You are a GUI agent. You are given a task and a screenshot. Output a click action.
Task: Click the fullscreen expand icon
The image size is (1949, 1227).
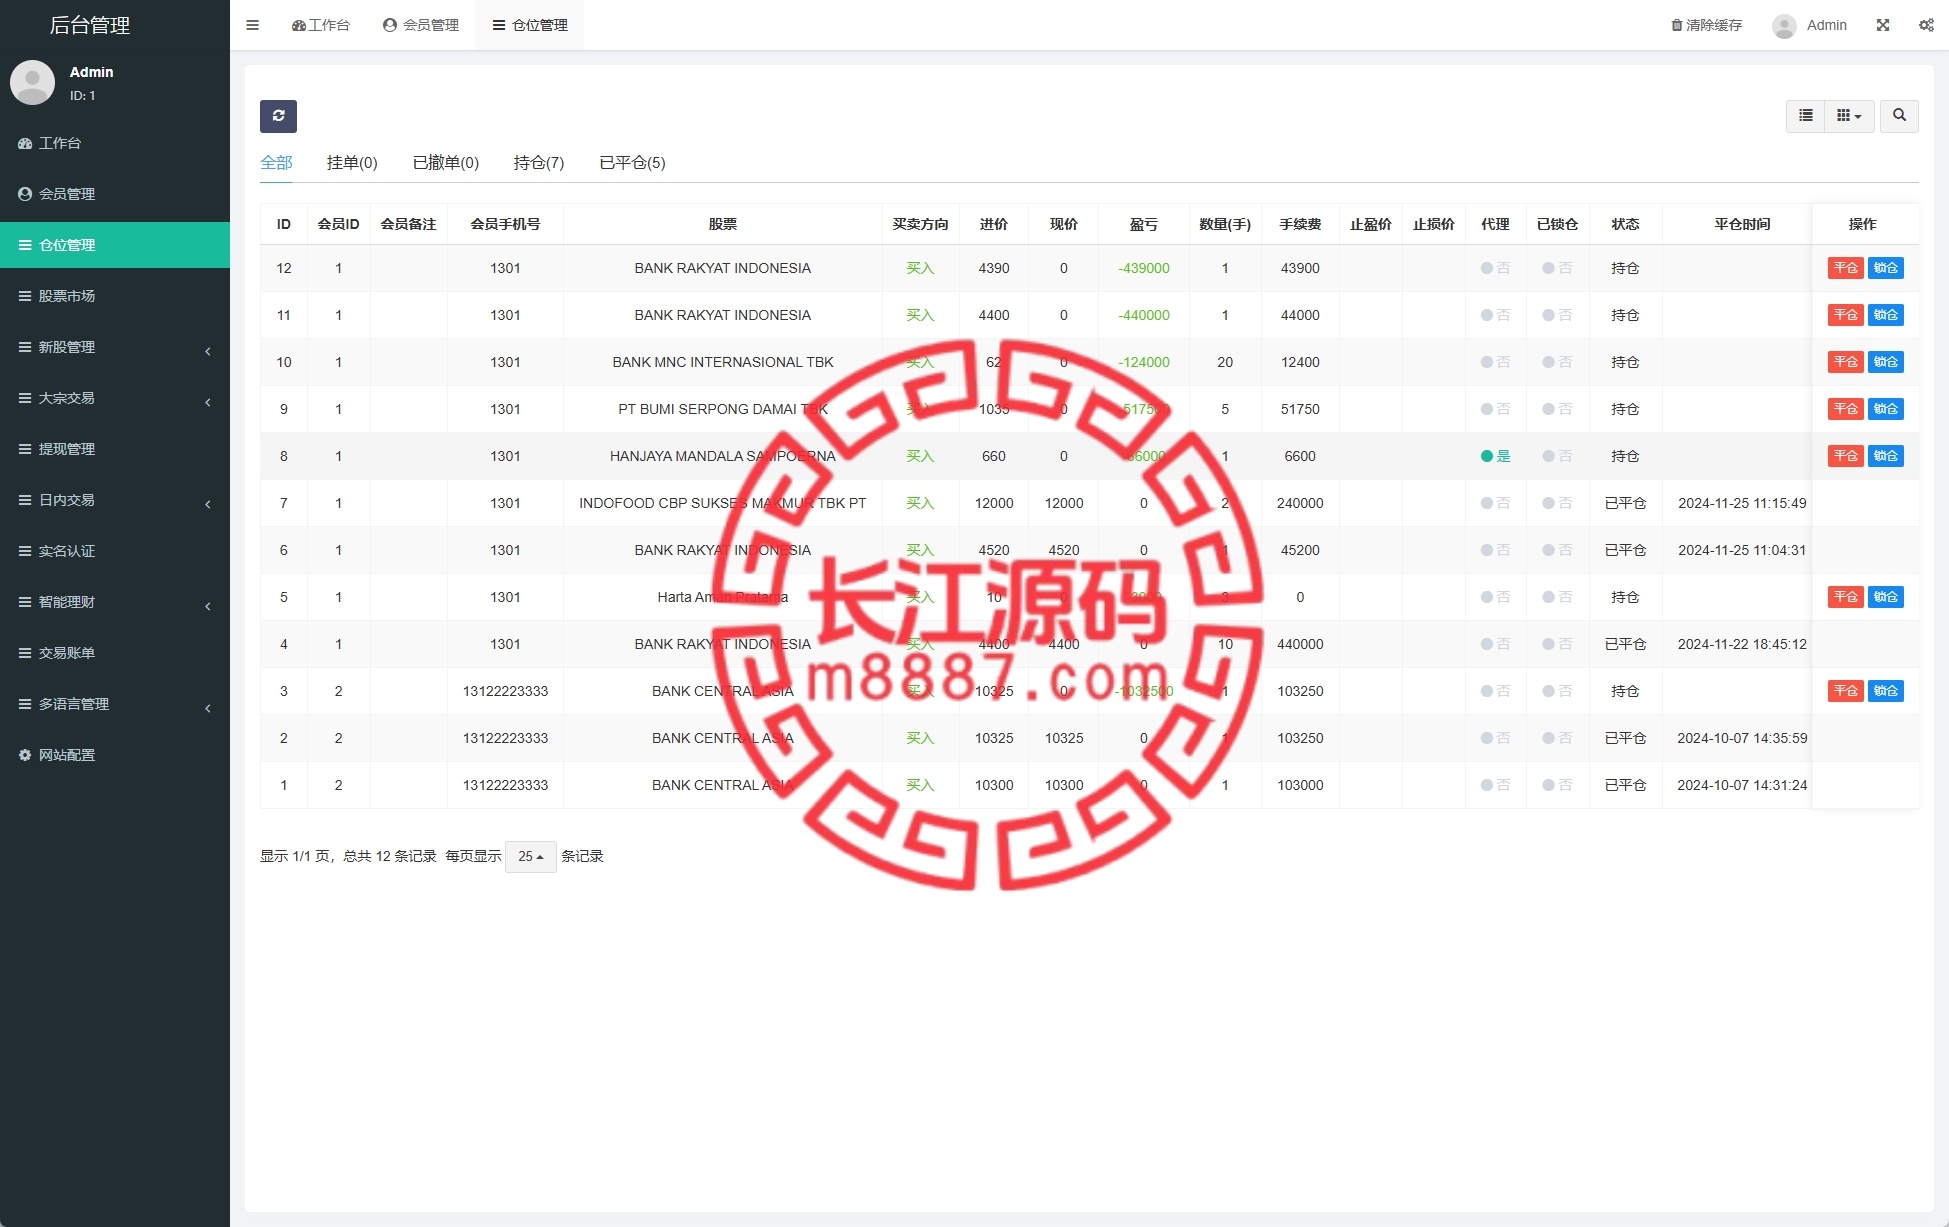1883,25
